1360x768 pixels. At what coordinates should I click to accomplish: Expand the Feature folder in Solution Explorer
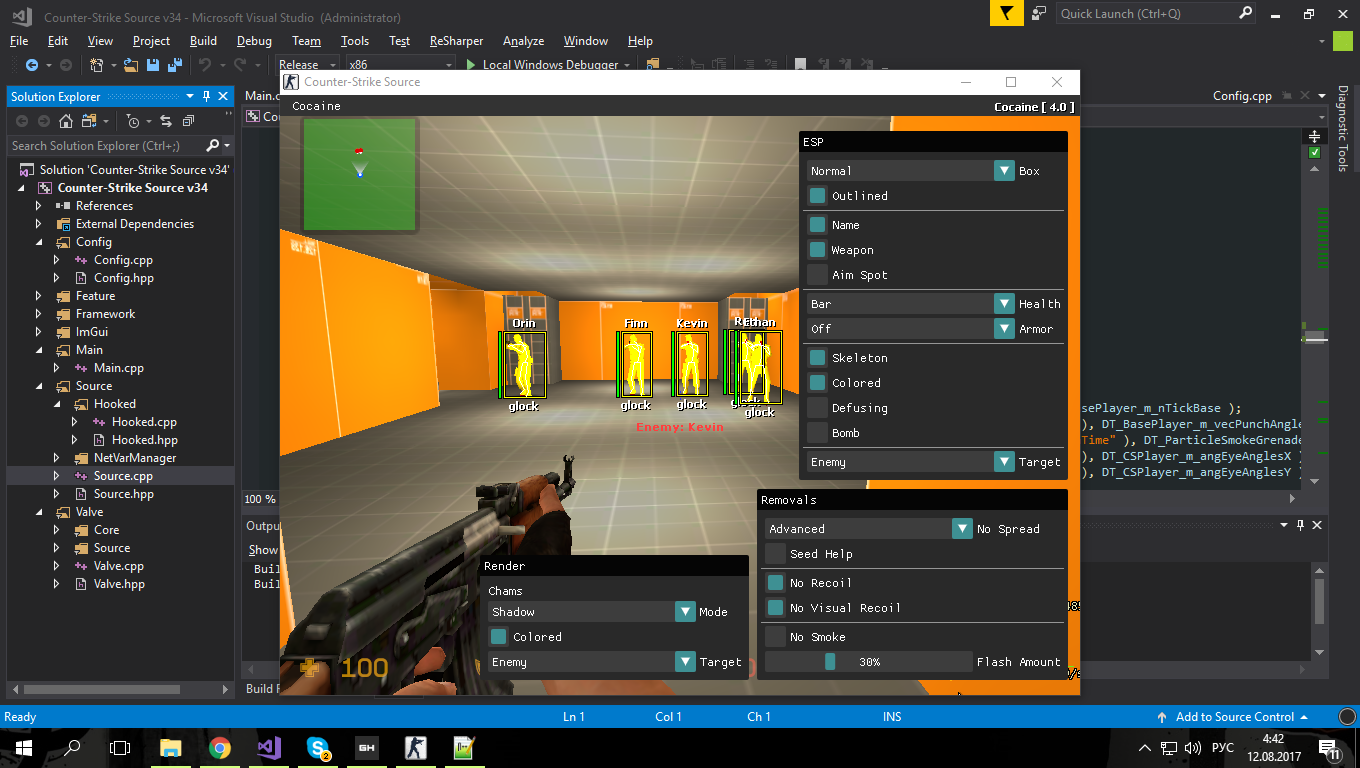39,296
